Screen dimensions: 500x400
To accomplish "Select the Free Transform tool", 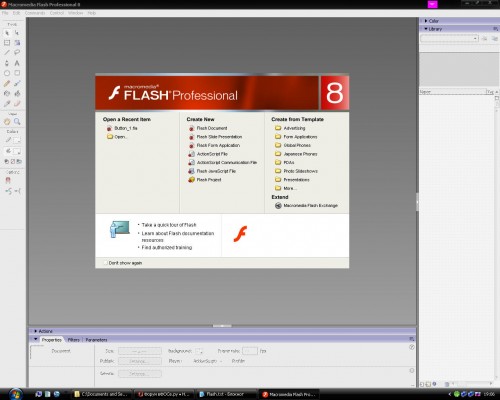I will (7, 43).
